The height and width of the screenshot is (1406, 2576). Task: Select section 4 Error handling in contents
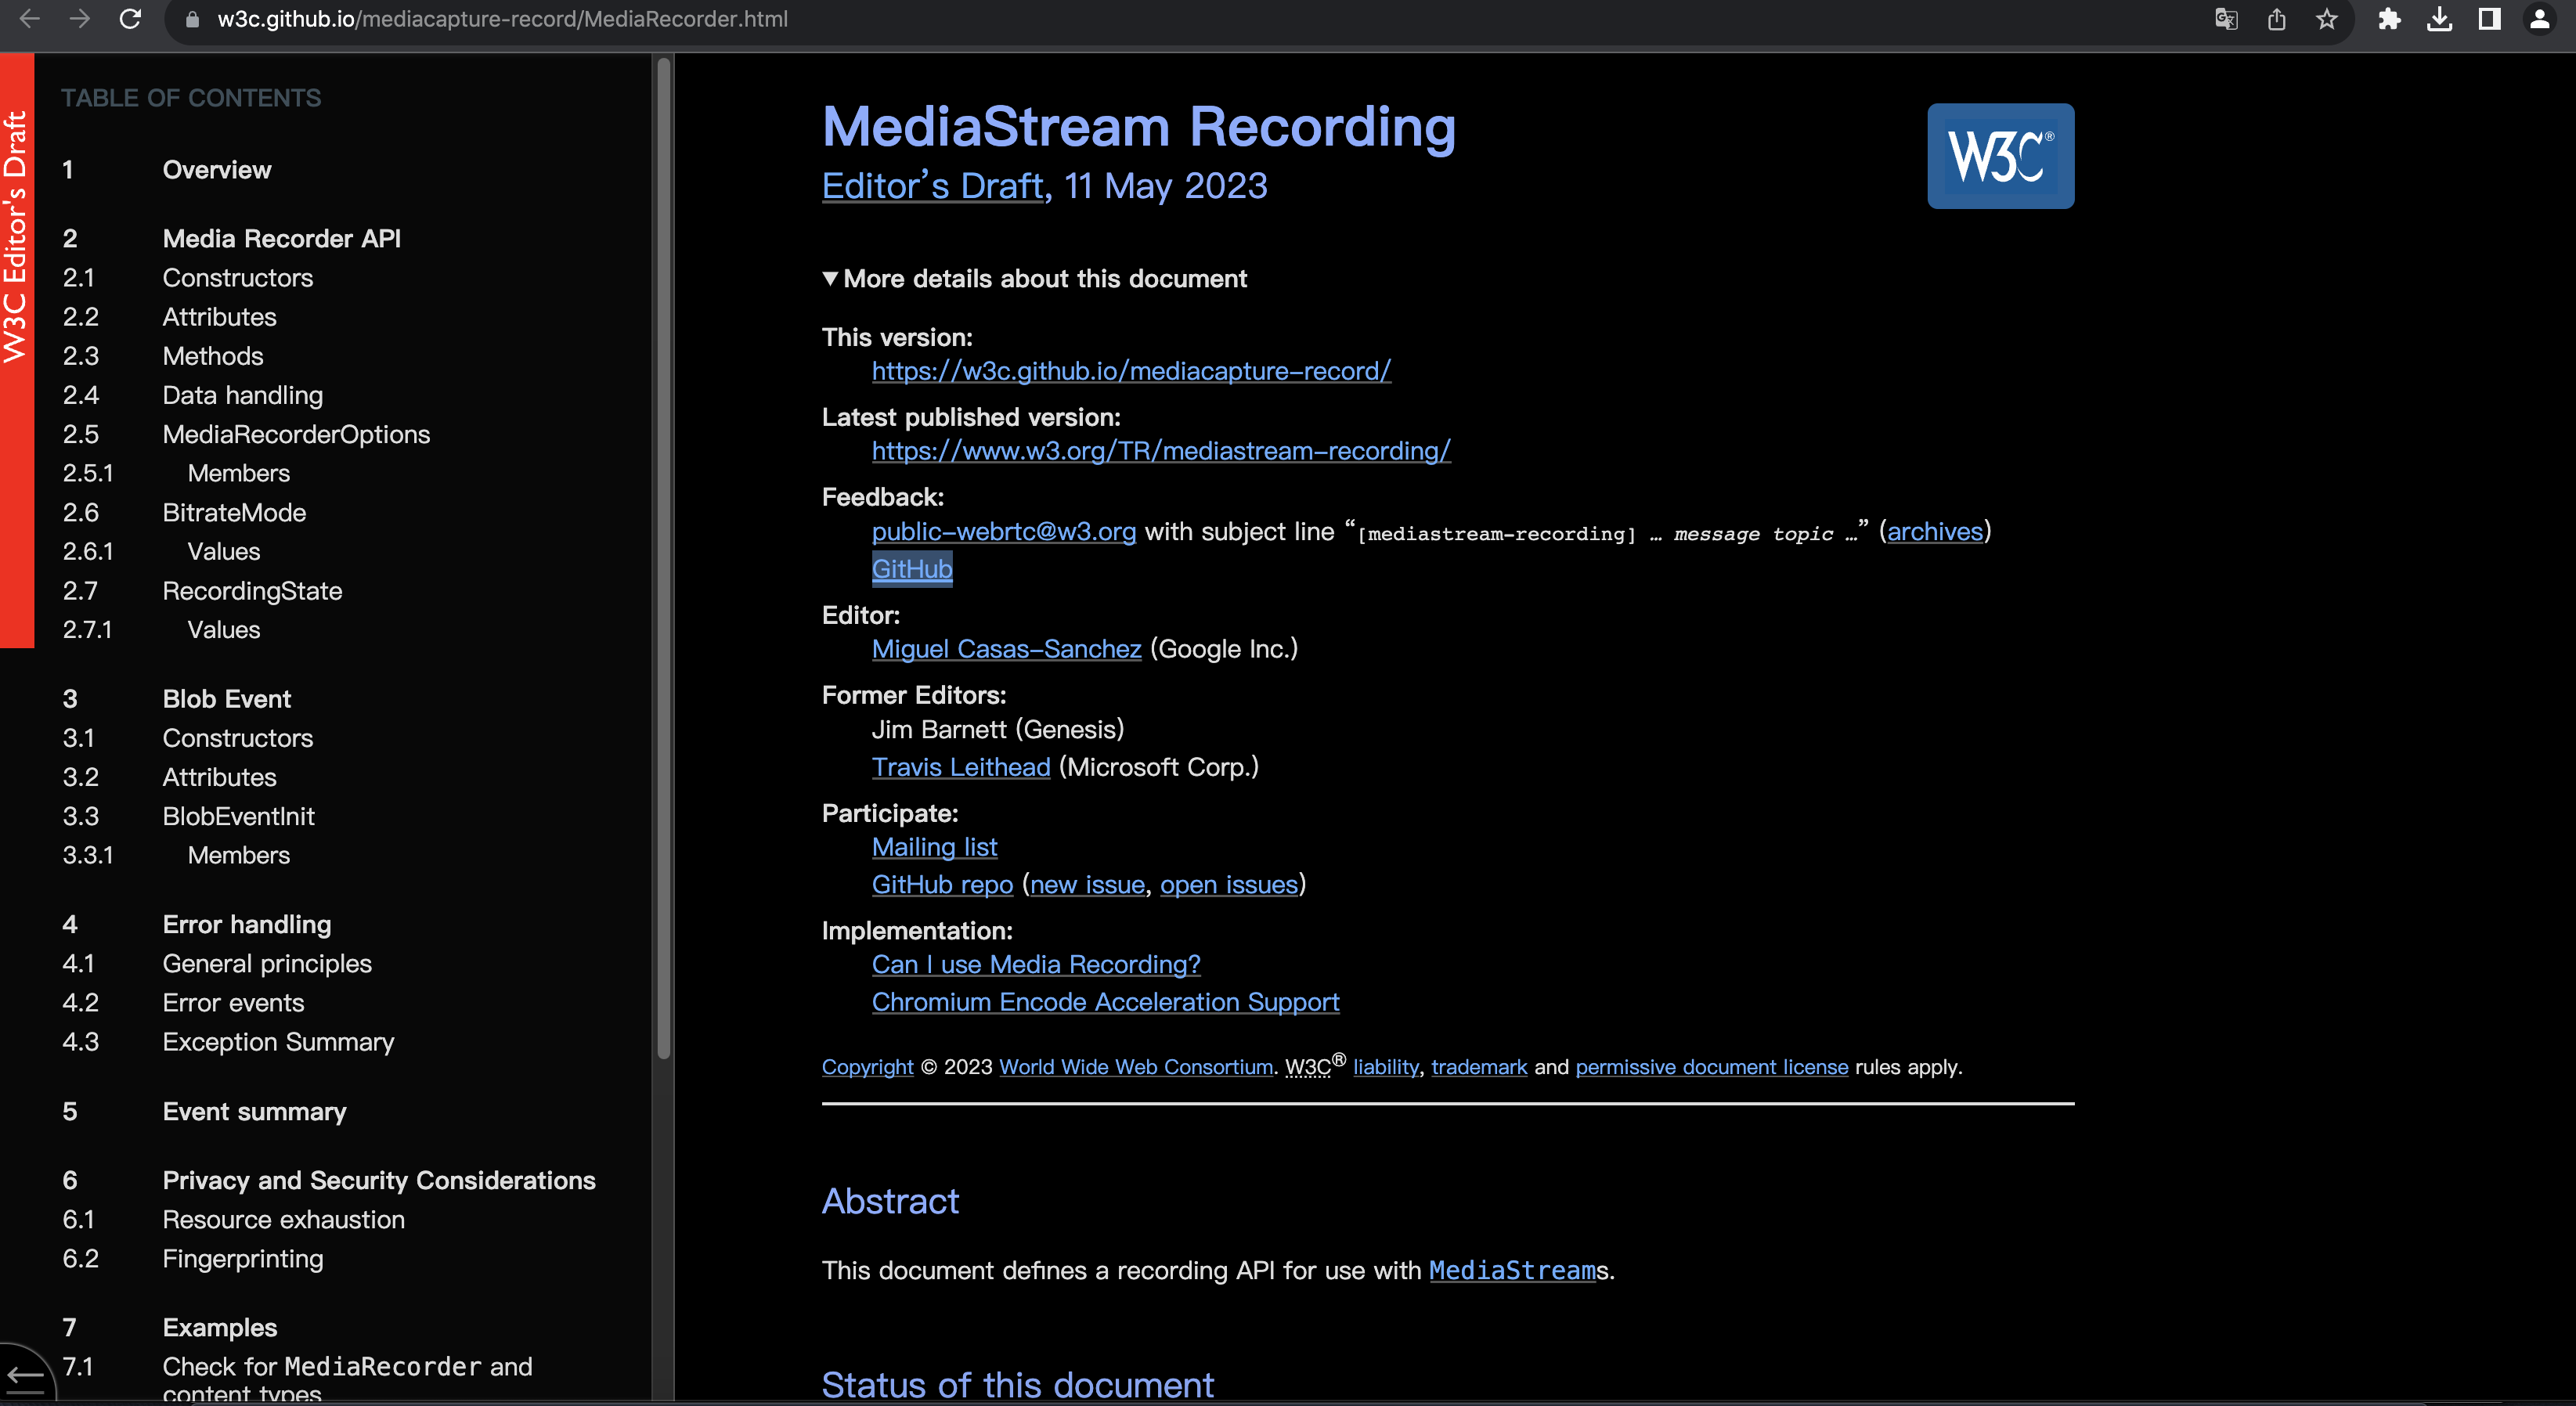pyautogui.click(x=246, y=923)
